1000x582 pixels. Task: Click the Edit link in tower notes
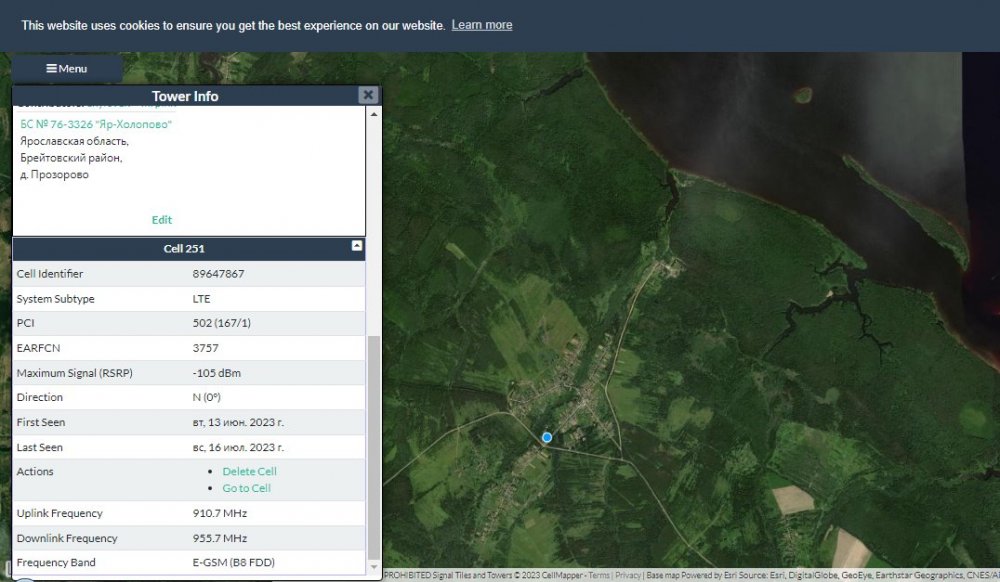[161, 220]
